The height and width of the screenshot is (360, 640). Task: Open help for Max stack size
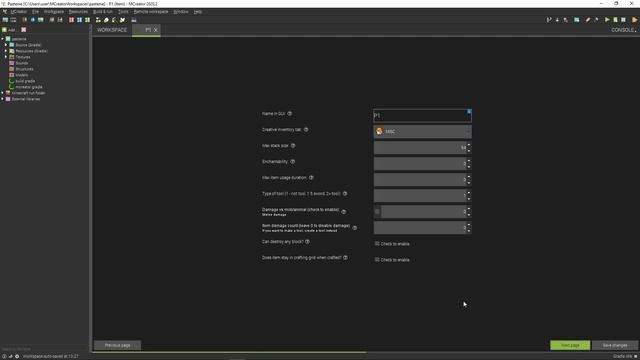(x=293, y=145)
